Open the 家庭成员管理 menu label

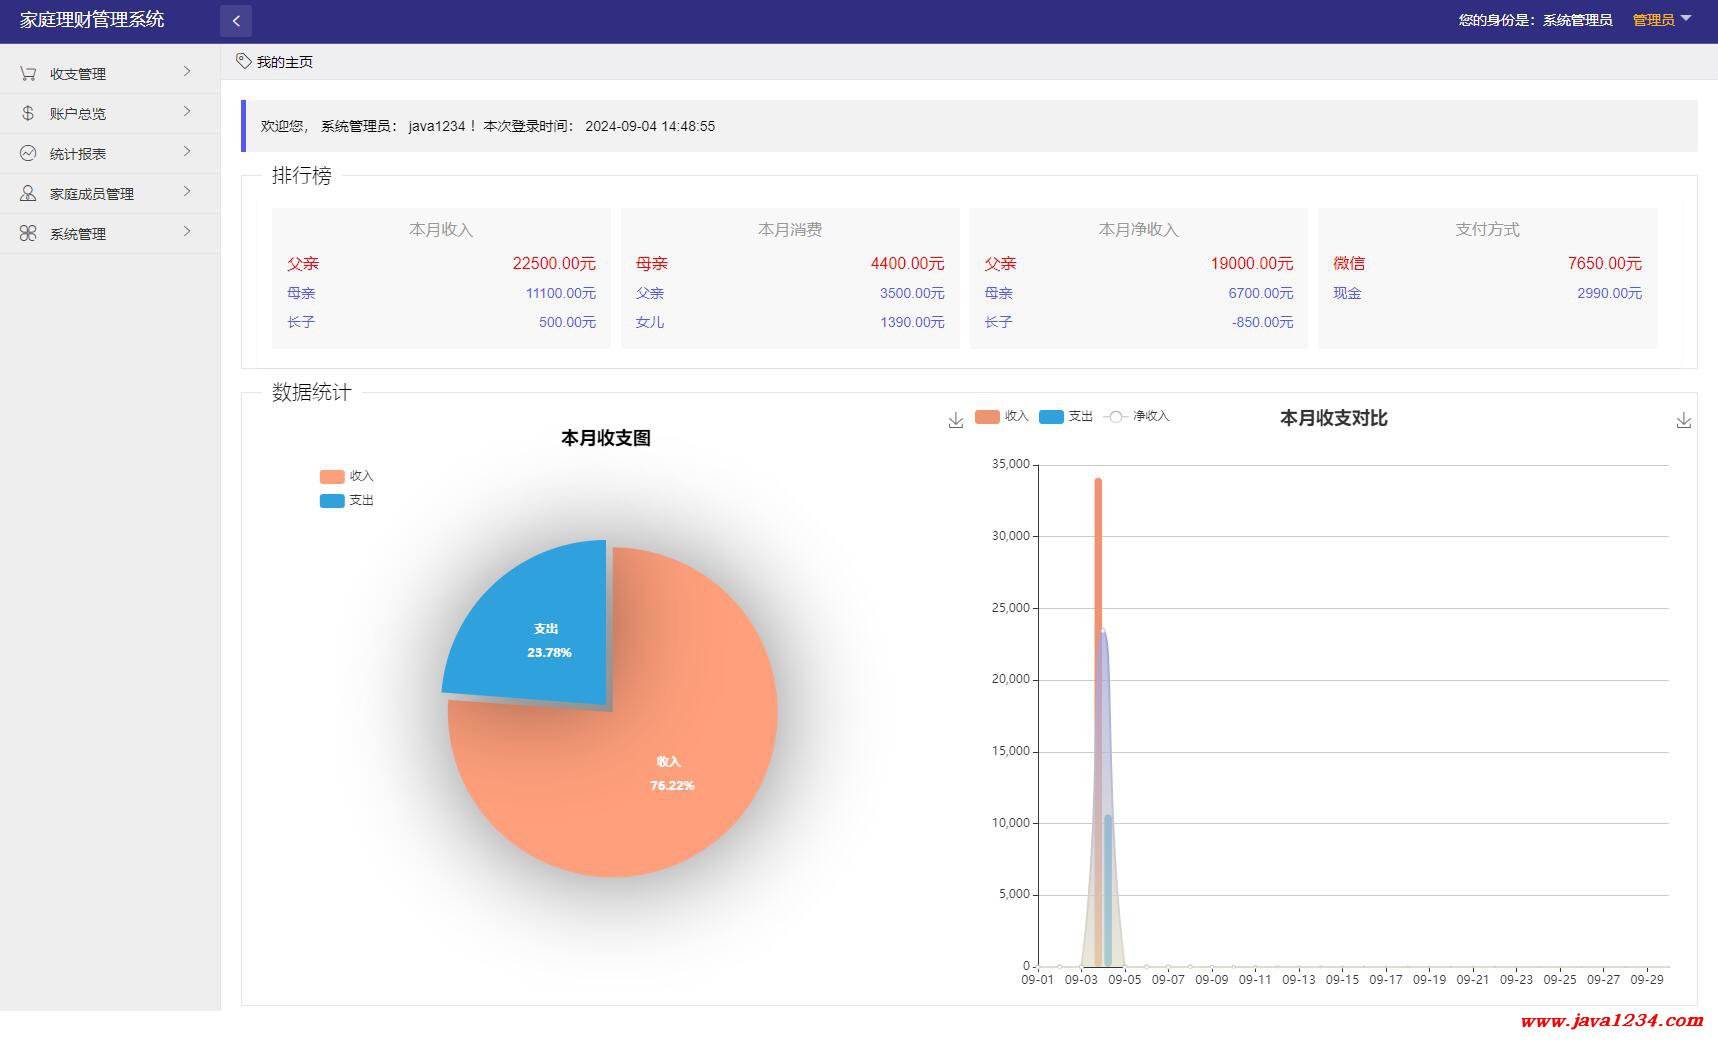(x=92, y=194)
